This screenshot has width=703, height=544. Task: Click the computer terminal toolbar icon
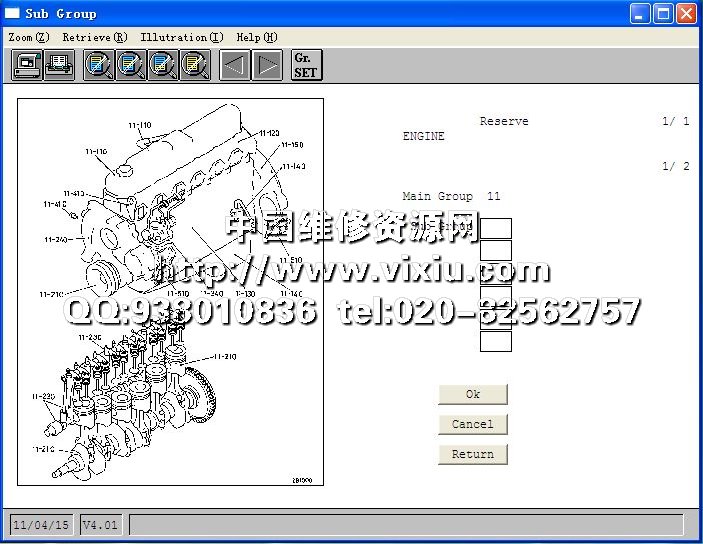[x=27, y=66]
